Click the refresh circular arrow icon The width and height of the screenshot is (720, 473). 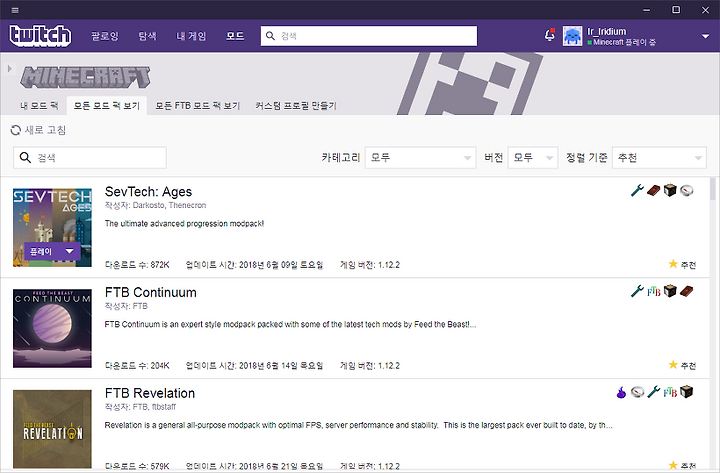(x=16, y=130)
